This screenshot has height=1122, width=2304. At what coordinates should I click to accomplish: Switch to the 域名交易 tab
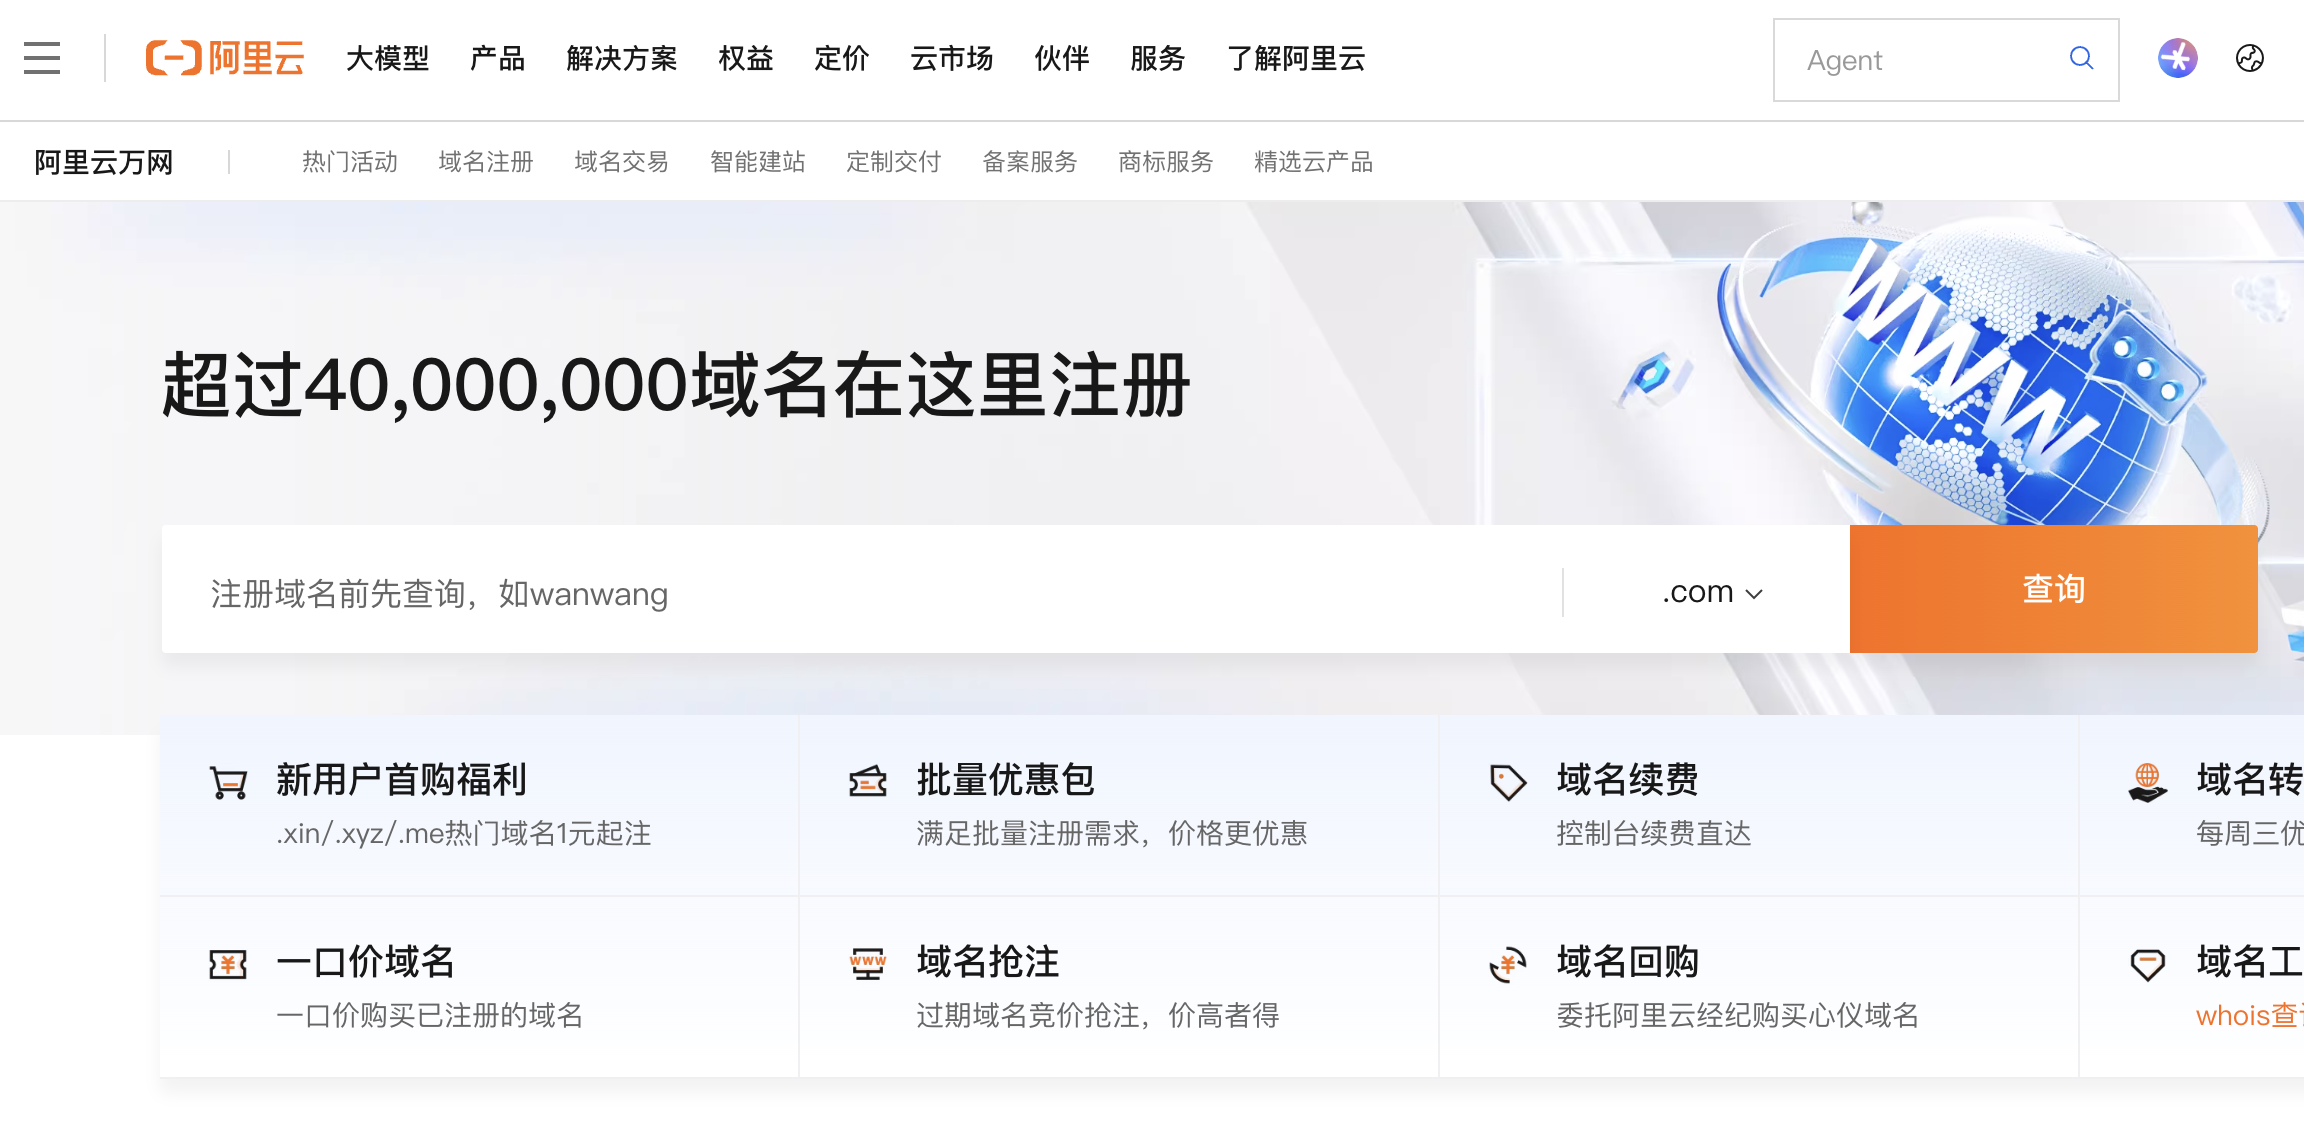(621, 161)
